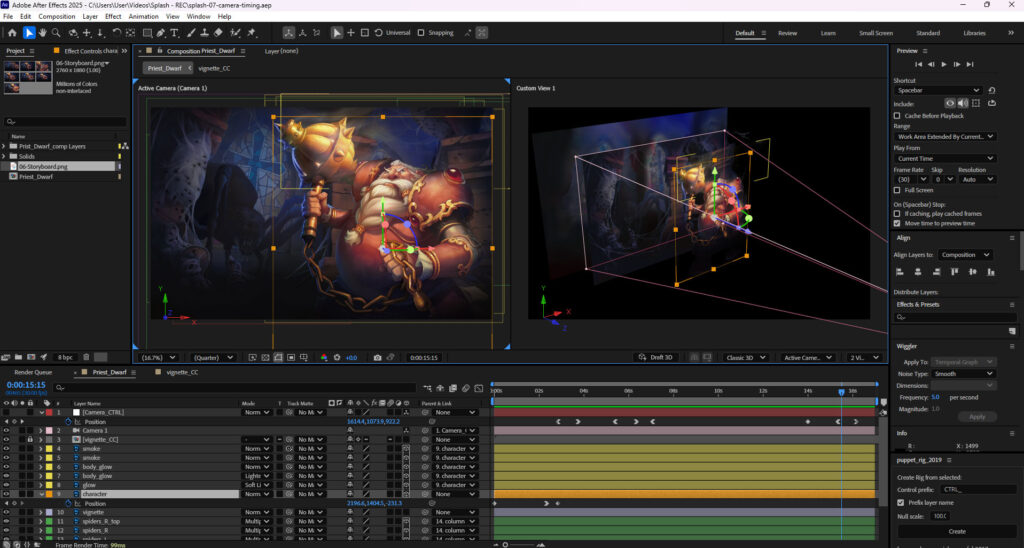Open the Classic 3D renderer dropdown

(x=746, y=357)
